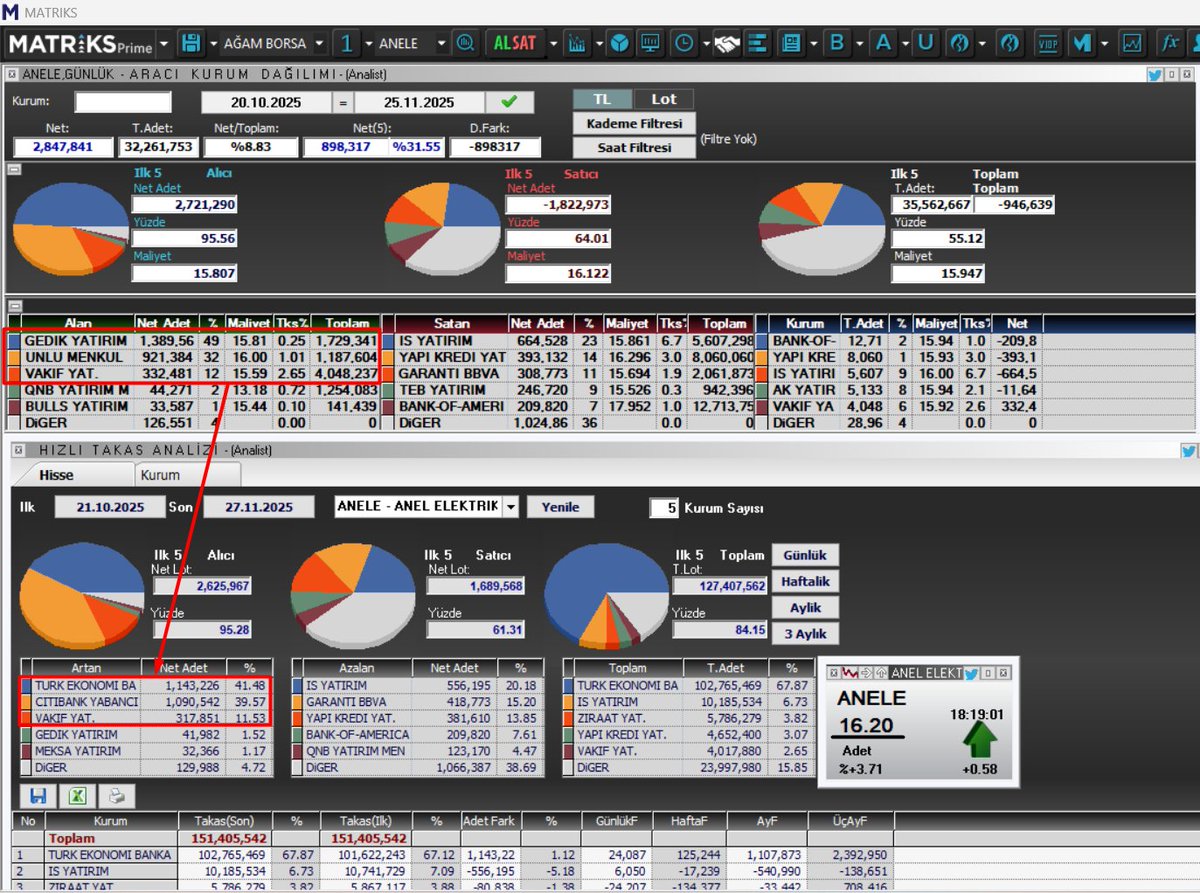
Task: Click the Kurum Sayısı field showing 5
Action: click(x=664, y=508)
